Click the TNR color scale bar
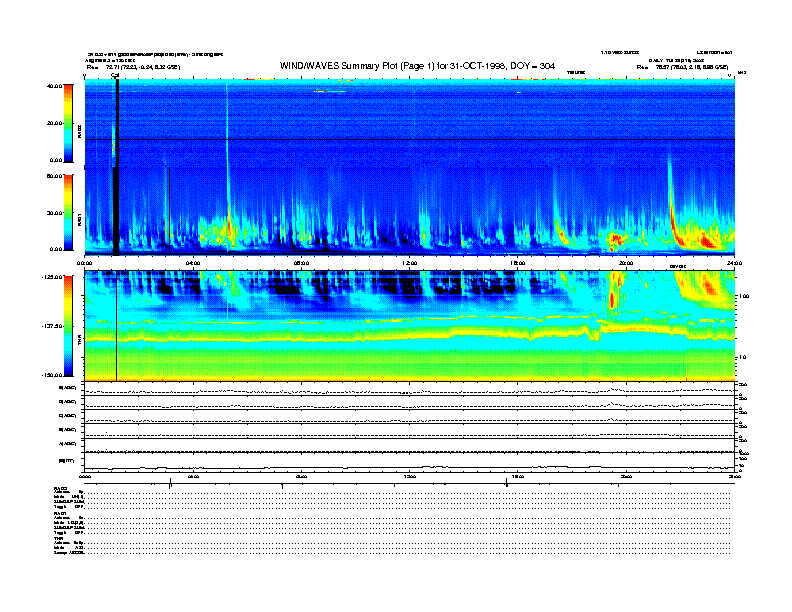Screen dimensions: 792x612 coord(68,326)
